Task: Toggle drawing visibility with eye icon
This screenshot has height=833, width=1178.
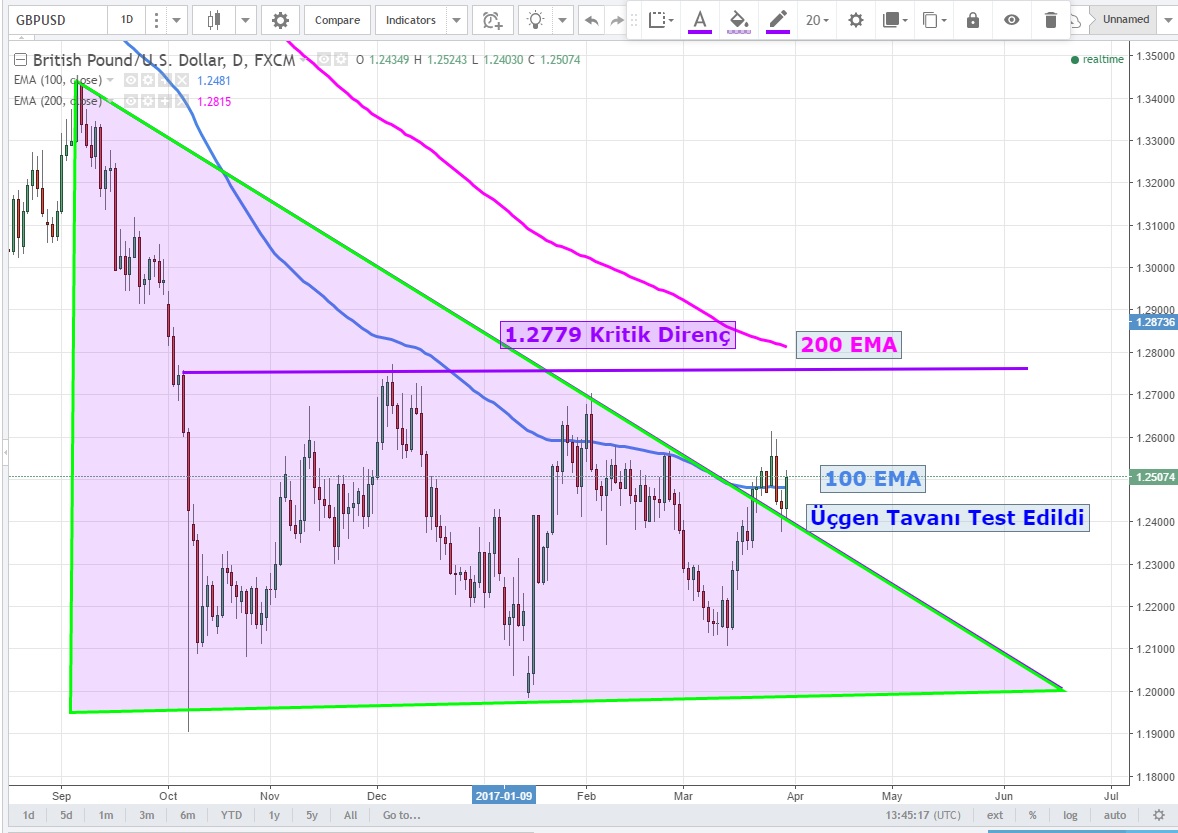Action: click(1011, 20)
